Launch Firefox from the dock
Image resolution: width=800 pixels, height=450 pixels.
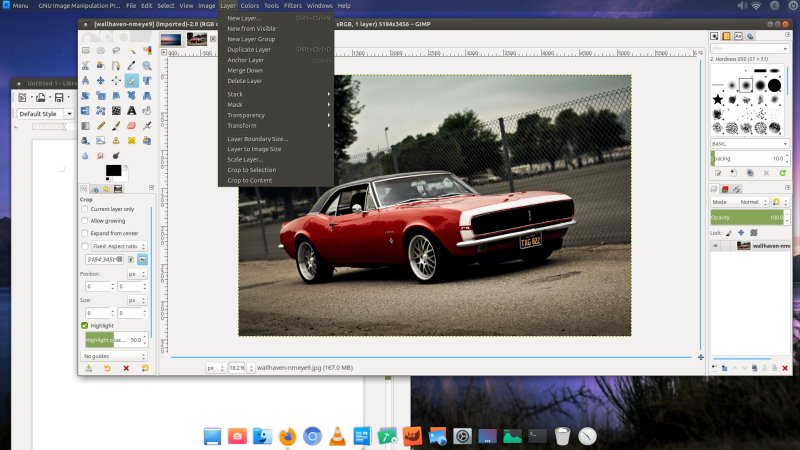(287, 436)
